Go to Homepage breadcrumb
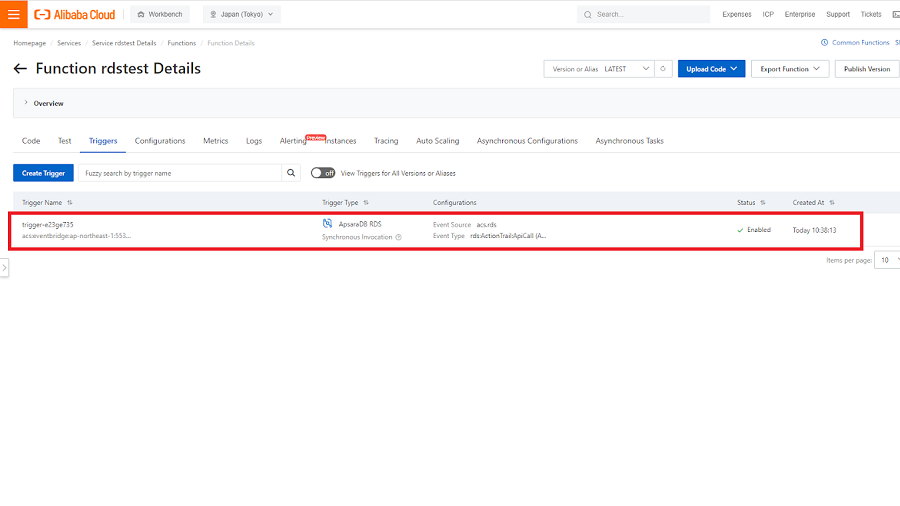Screen dimensions: 900x506 [30, 43]
